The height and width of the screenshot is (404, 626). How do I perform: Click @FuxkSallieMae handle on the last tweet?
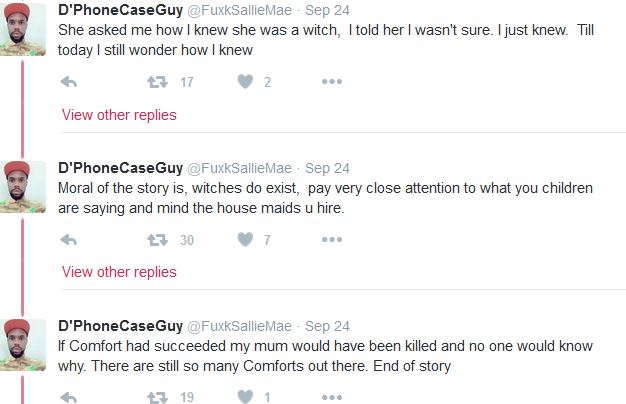click(240, 326)
